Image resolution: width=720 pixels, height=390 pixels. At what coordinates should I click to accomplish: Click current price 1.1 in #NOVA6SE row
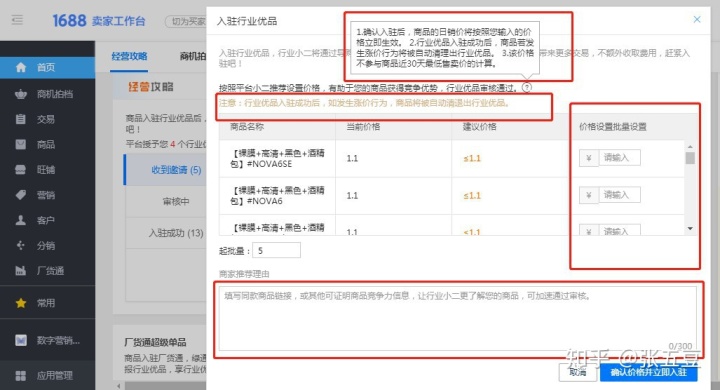point(352,158)
